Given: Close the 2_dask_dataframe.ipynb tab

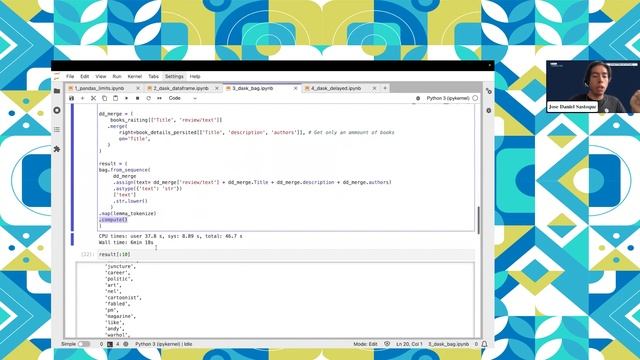Looking at the screenshot, I should (x=217, y=88).
